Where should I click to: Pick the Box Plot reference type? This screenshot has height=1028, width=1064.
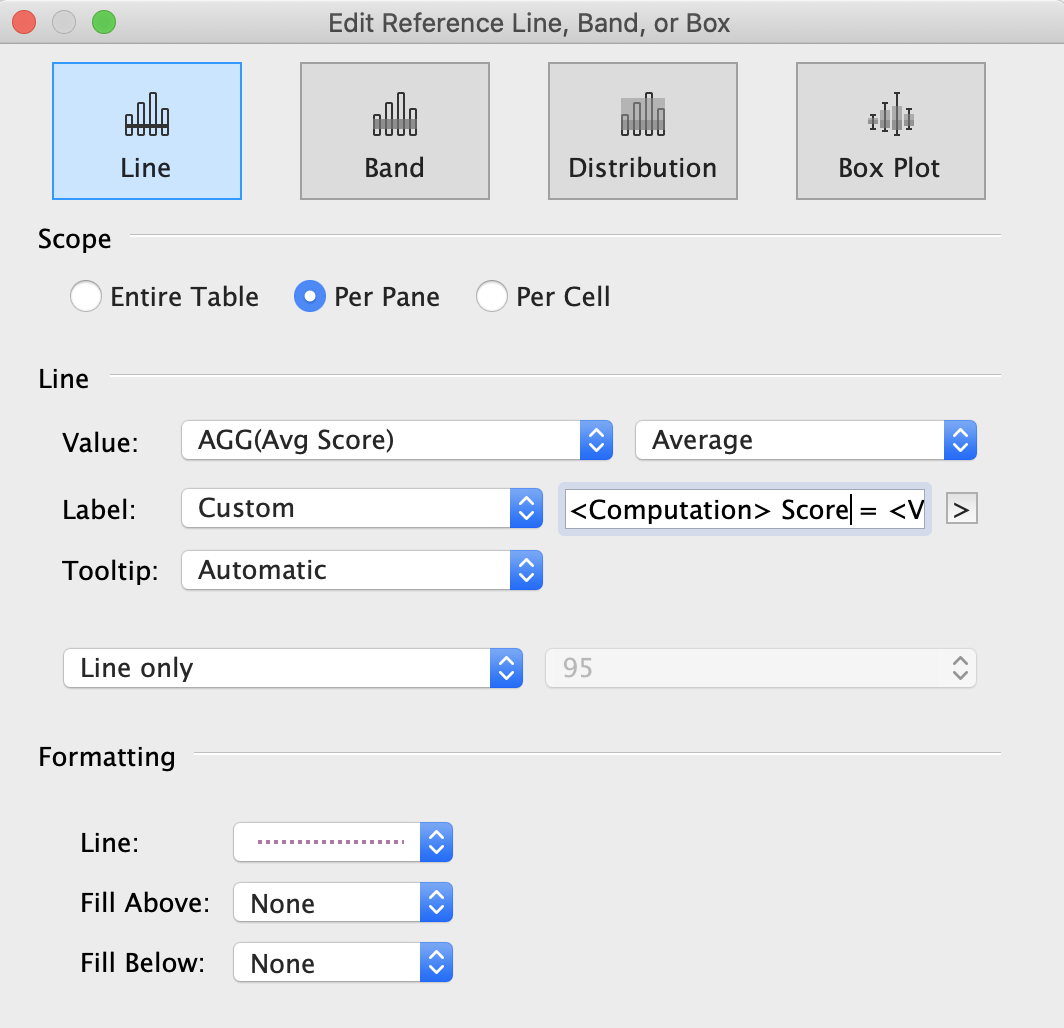tap(890, 131)
